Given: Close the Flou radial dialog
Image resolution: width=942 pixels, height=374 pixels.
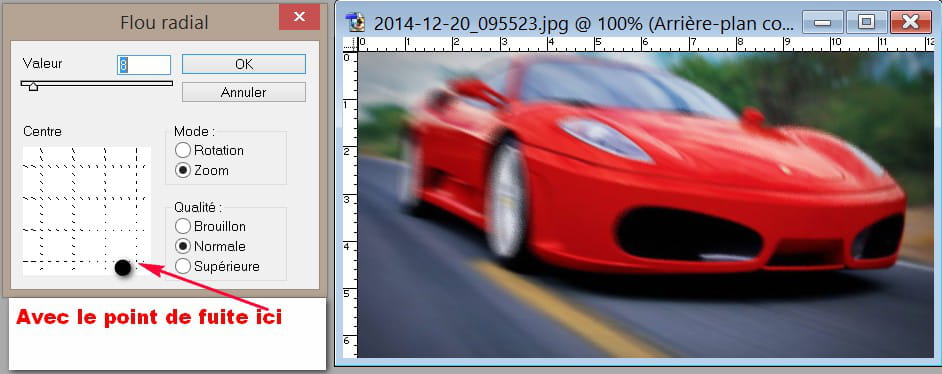Looking at the screenshot, I should click(299, 17).
